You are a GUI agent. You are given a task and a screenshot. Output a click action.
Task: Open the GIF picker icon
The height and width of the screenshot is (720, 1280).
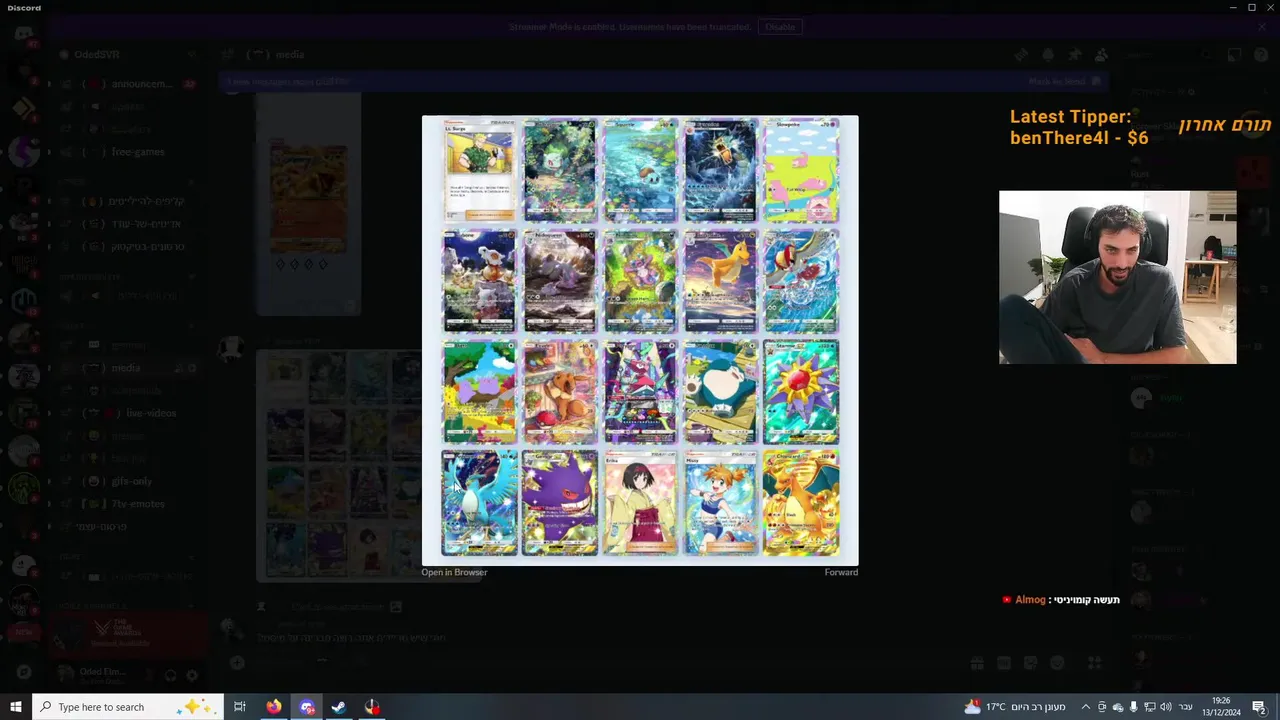coord(1004,663)
